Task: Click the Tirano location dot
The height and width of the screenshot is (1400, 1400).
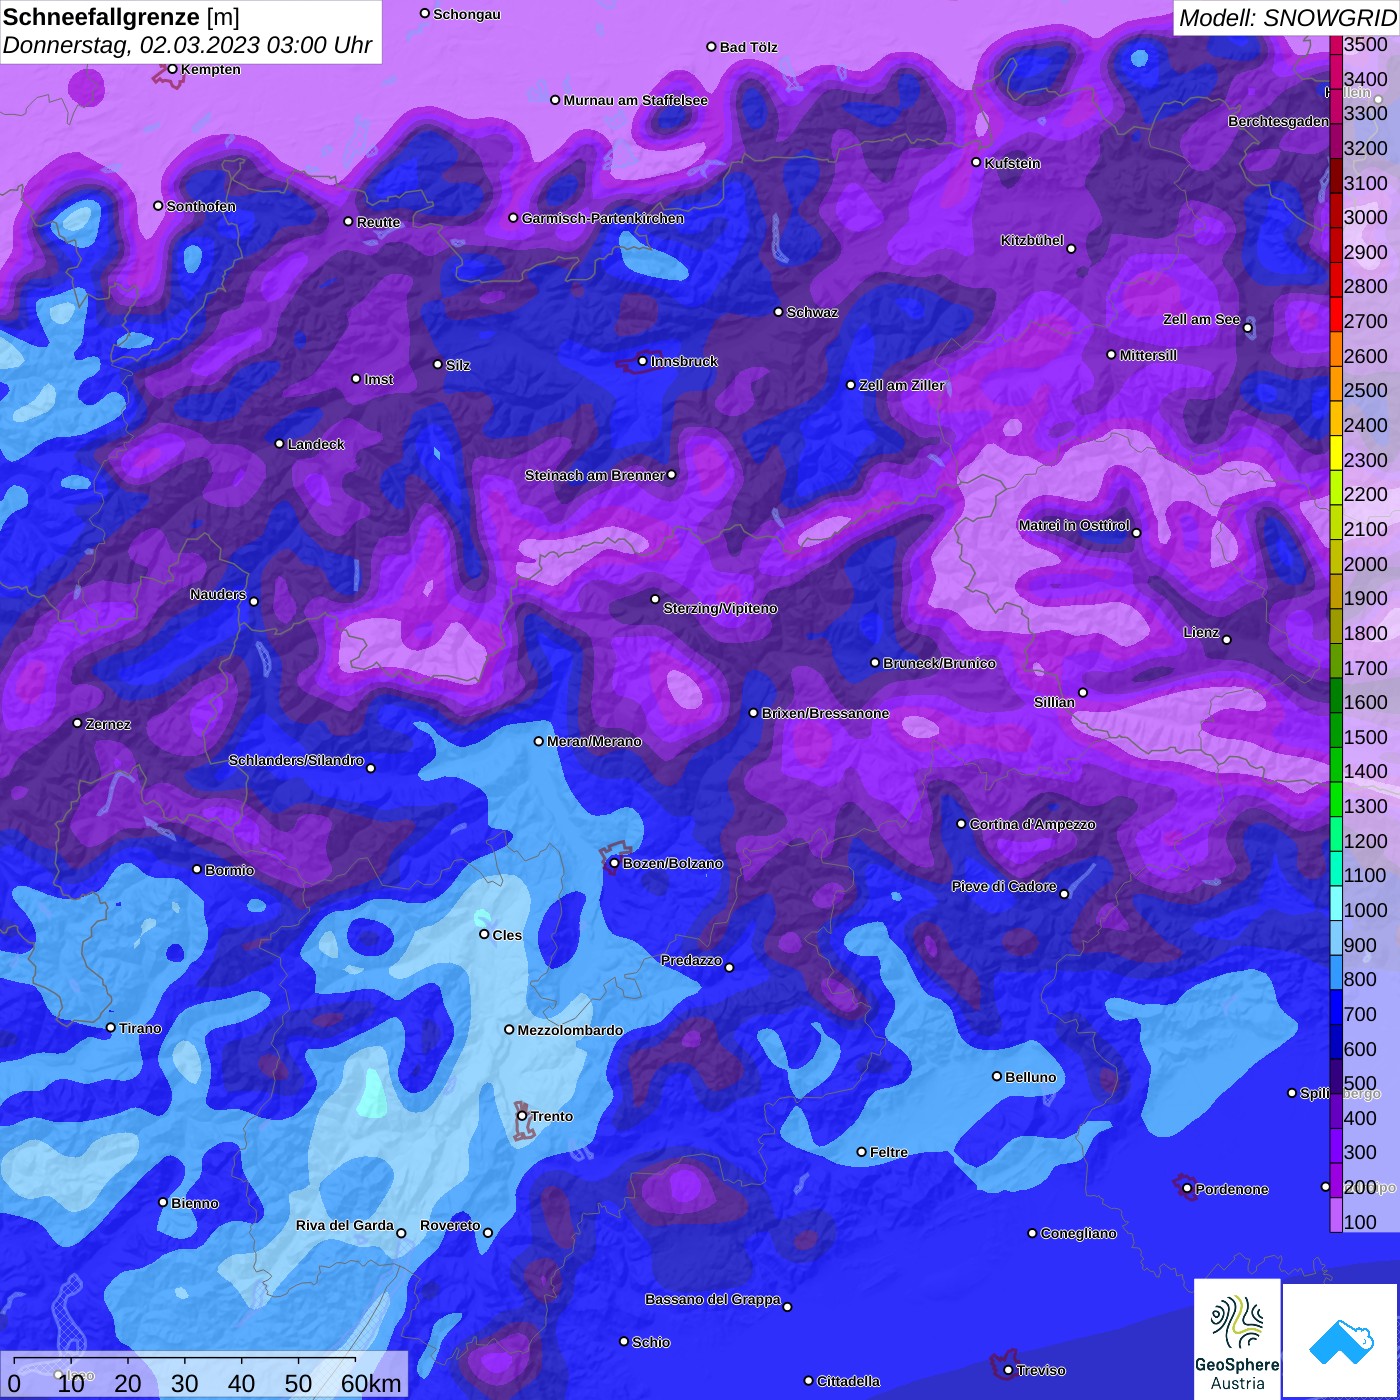Action: [x=111, y=1027]
